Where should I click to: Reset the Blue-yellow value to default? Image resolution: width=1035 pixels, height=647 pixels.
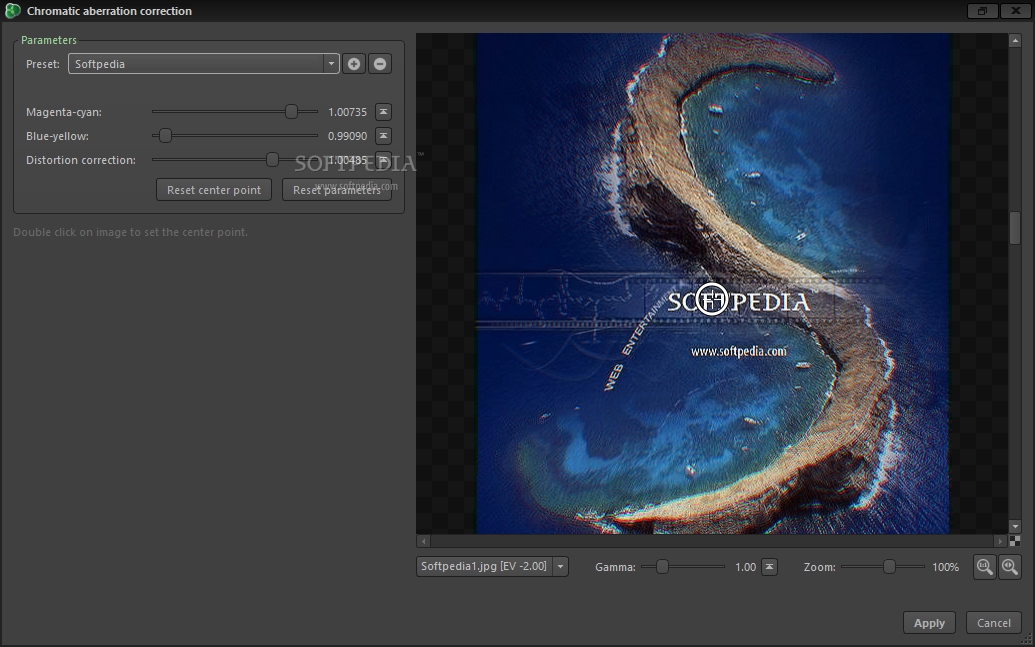point(383,136)
